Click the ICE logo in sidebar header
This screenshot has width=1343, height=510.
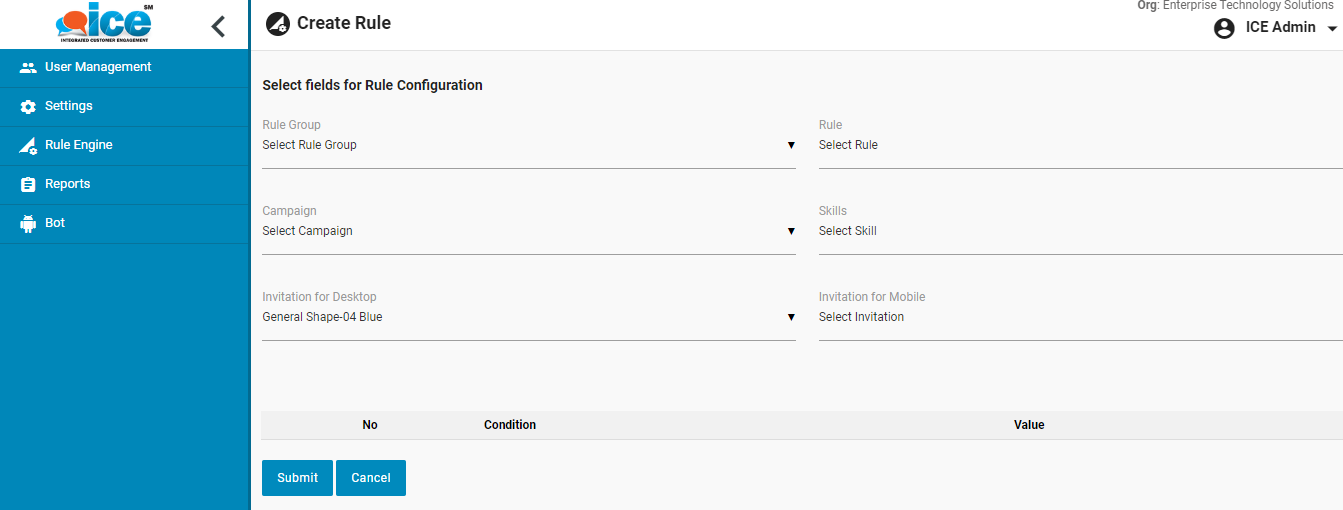pos(104,24)
